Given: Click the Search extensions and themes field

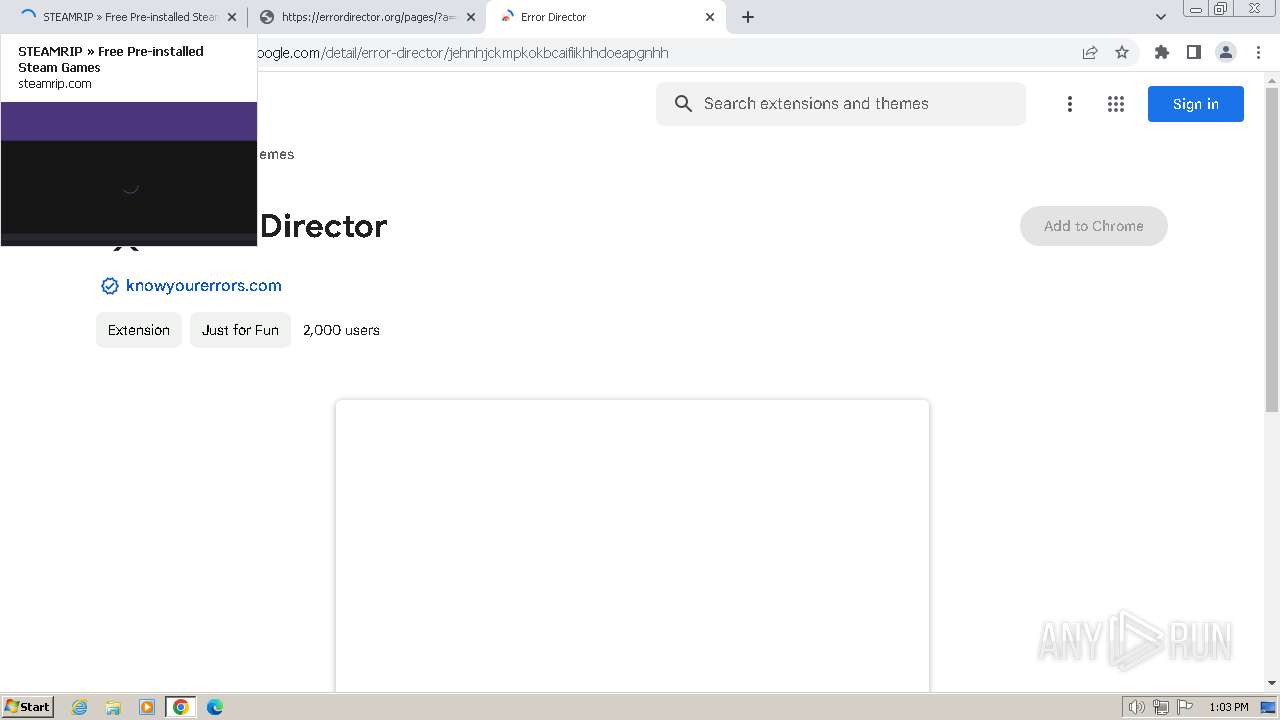Looking at the screenshot, I should pyautogui.click(x=841, y=104).
